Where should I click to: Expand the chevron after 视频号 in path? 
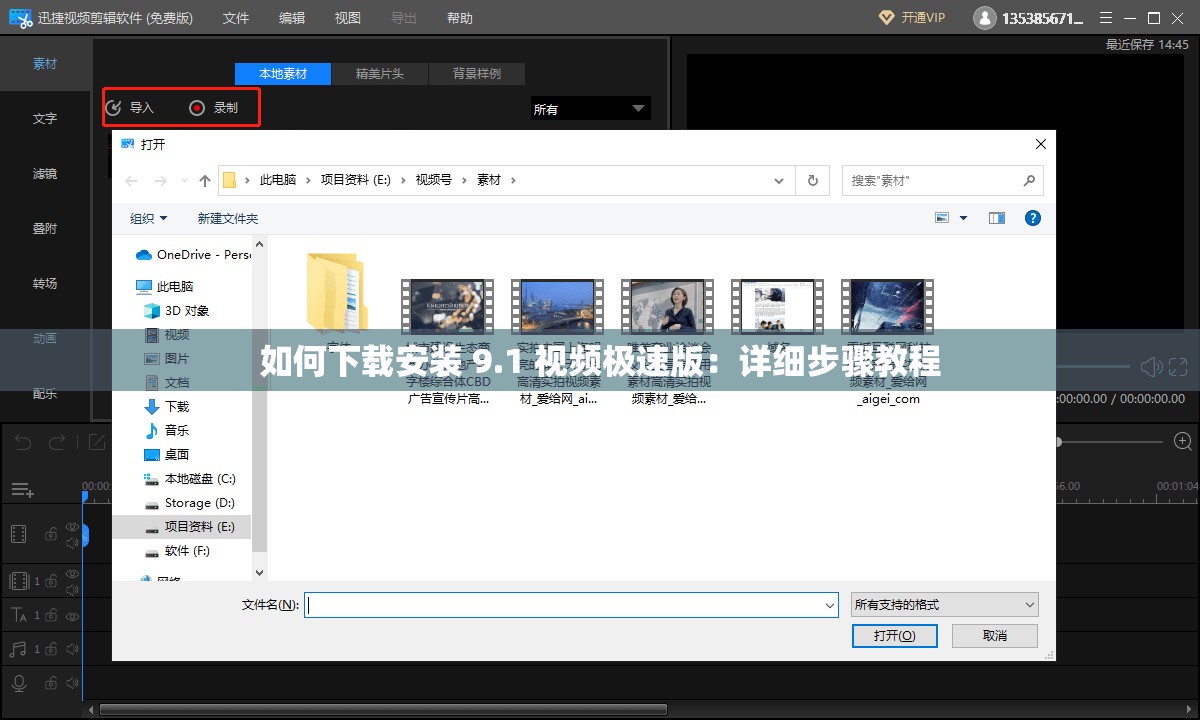464,181
